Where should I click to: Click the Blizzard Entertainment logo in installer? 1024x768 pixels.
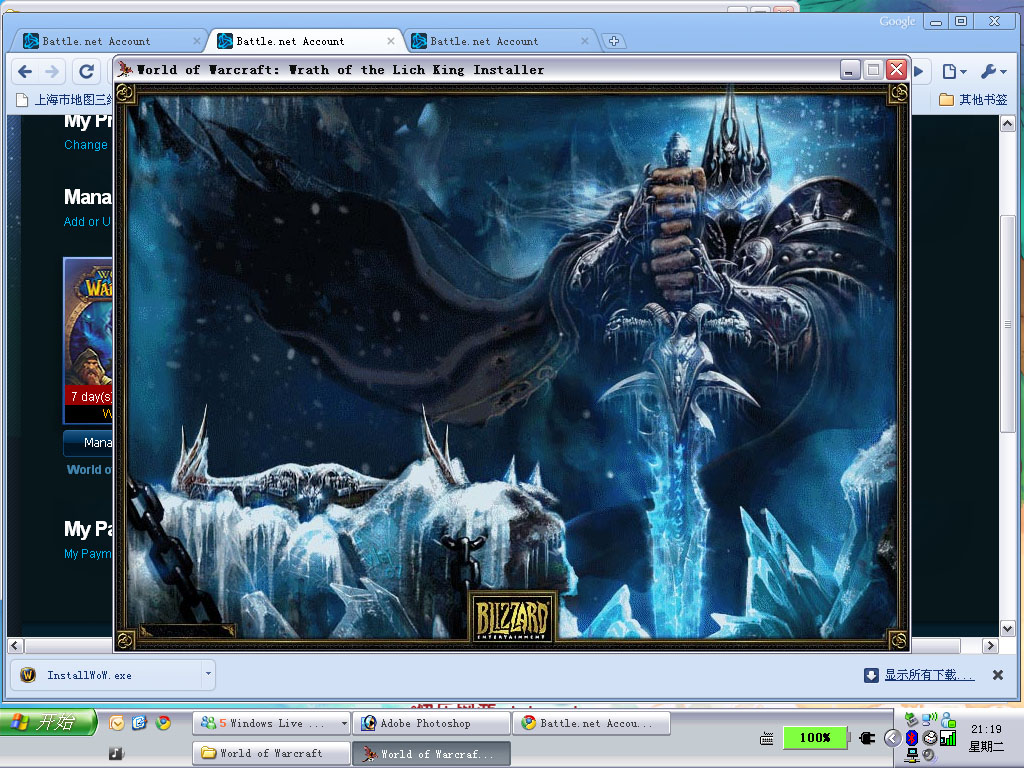(x=512, y=618)
